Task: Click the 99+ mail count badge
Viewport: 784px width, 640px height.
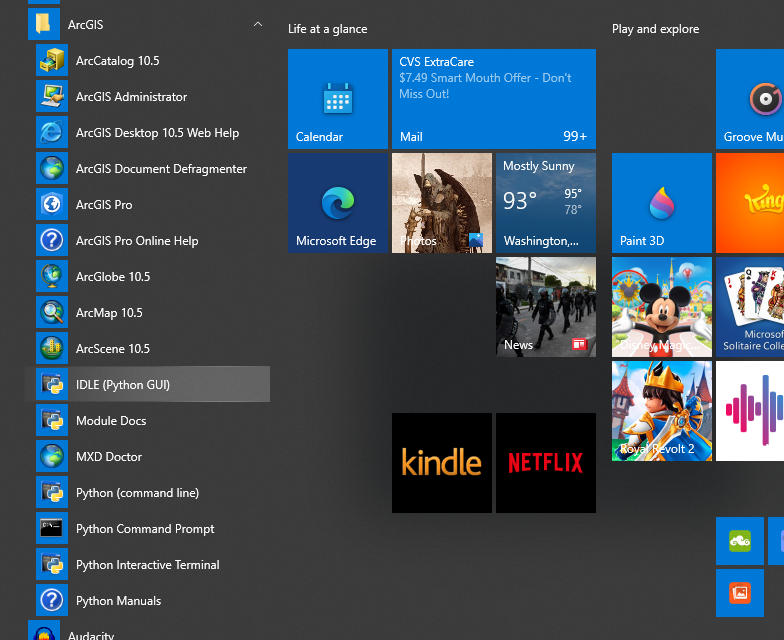Action: point(575,136)
